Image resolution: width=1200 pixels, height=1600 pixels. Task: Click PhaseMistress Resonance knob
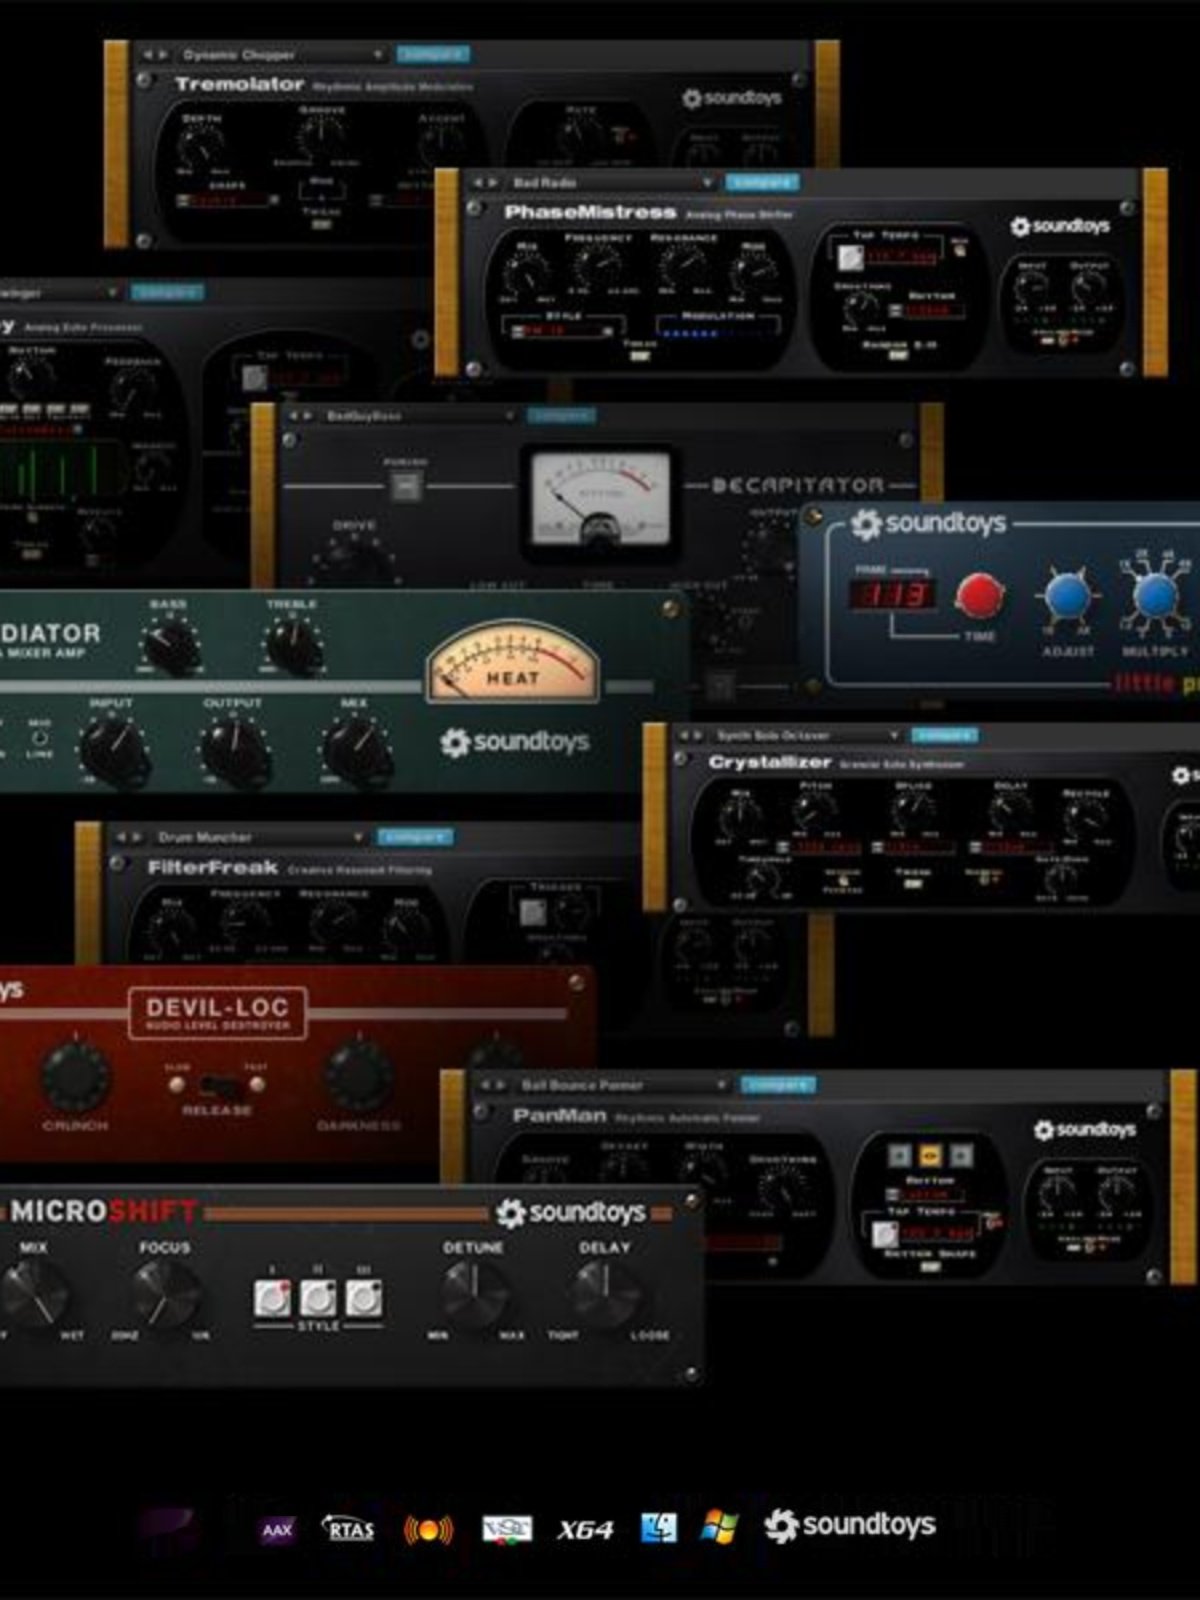pyautogui.click(x=683, y=267)
